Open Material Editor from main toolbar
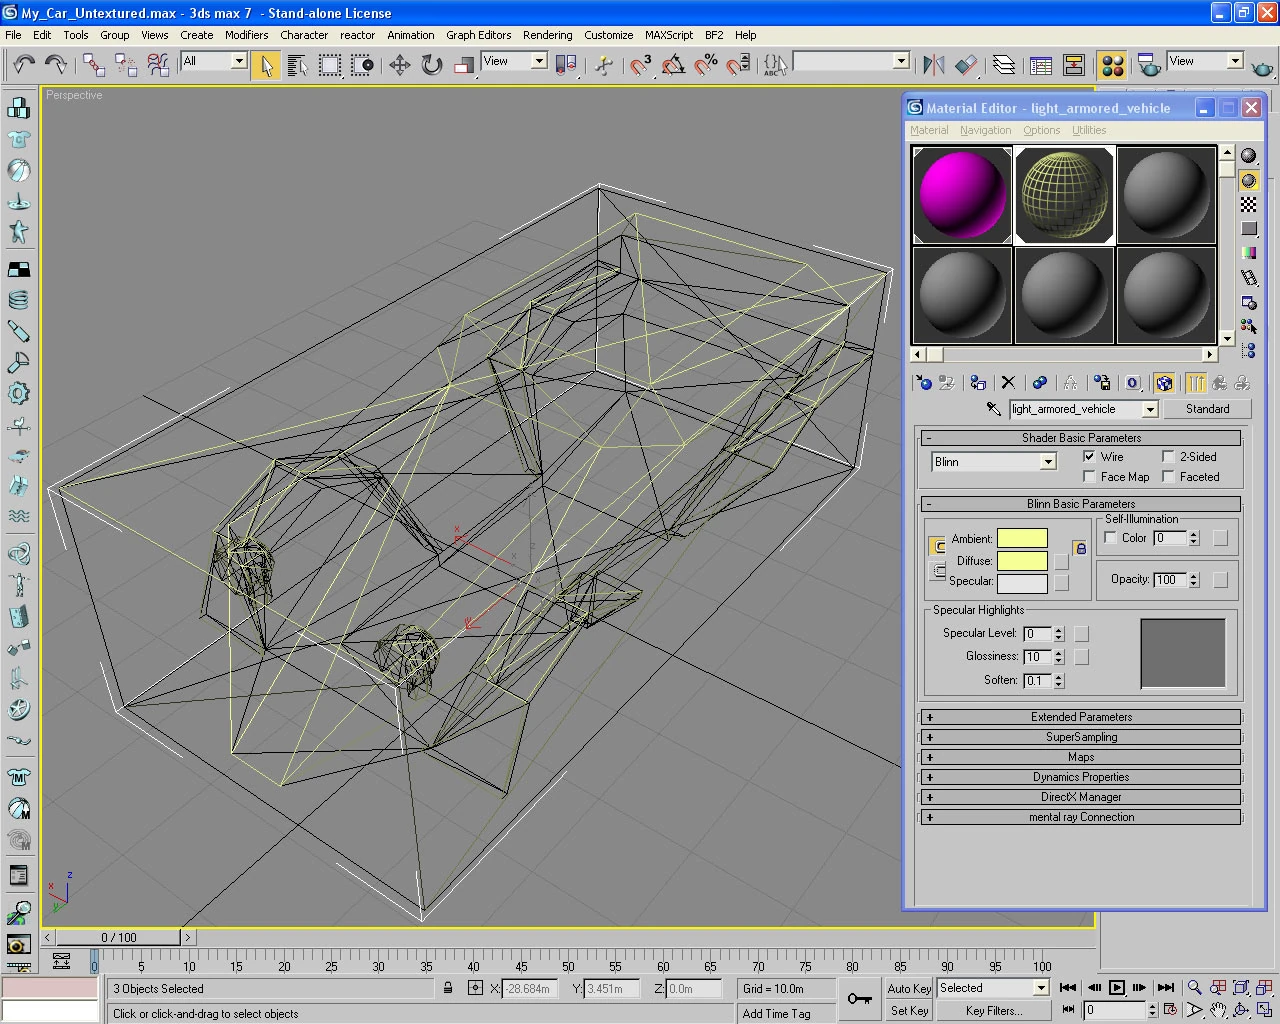Image resolution: width=1280 pixels, height=1024 pixels. [1112, 66]
